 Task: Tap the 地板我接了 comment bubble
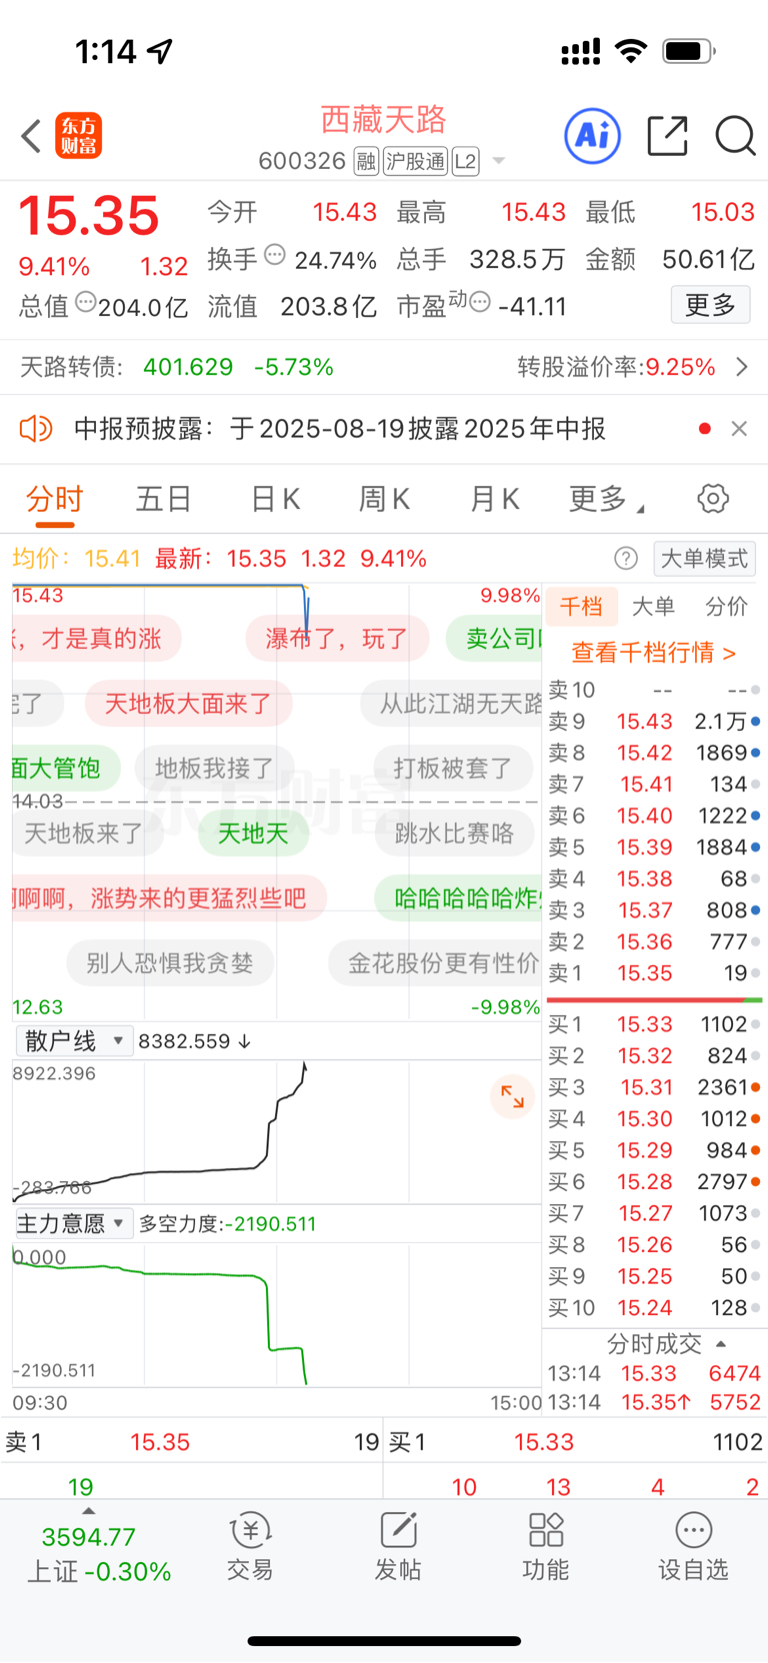pyautogui.click(x=214, y=768)
